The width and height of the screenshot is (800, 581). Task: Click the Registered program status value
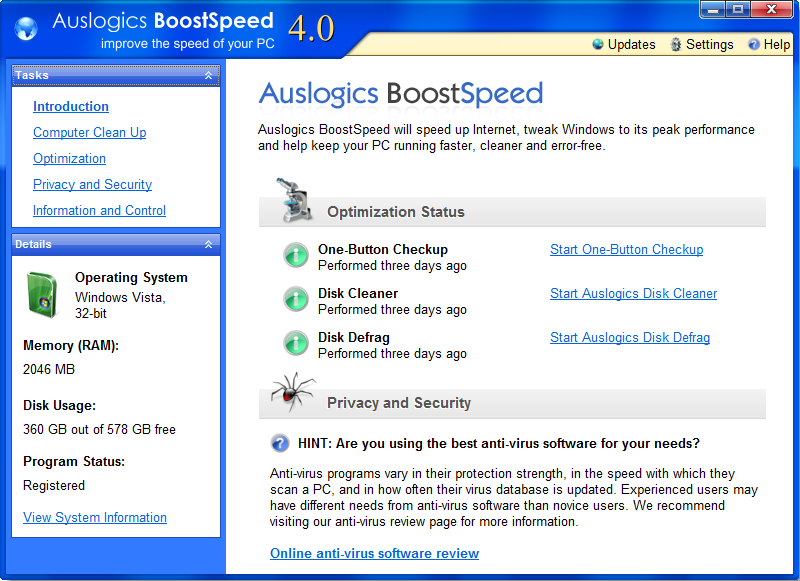[x=54, y=486]
